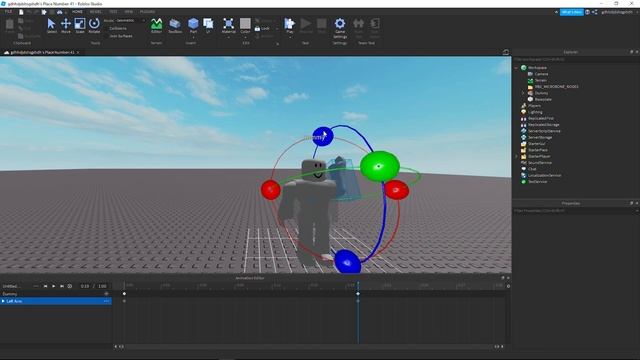Toggle looping in Animation Editor

point(70,286)
